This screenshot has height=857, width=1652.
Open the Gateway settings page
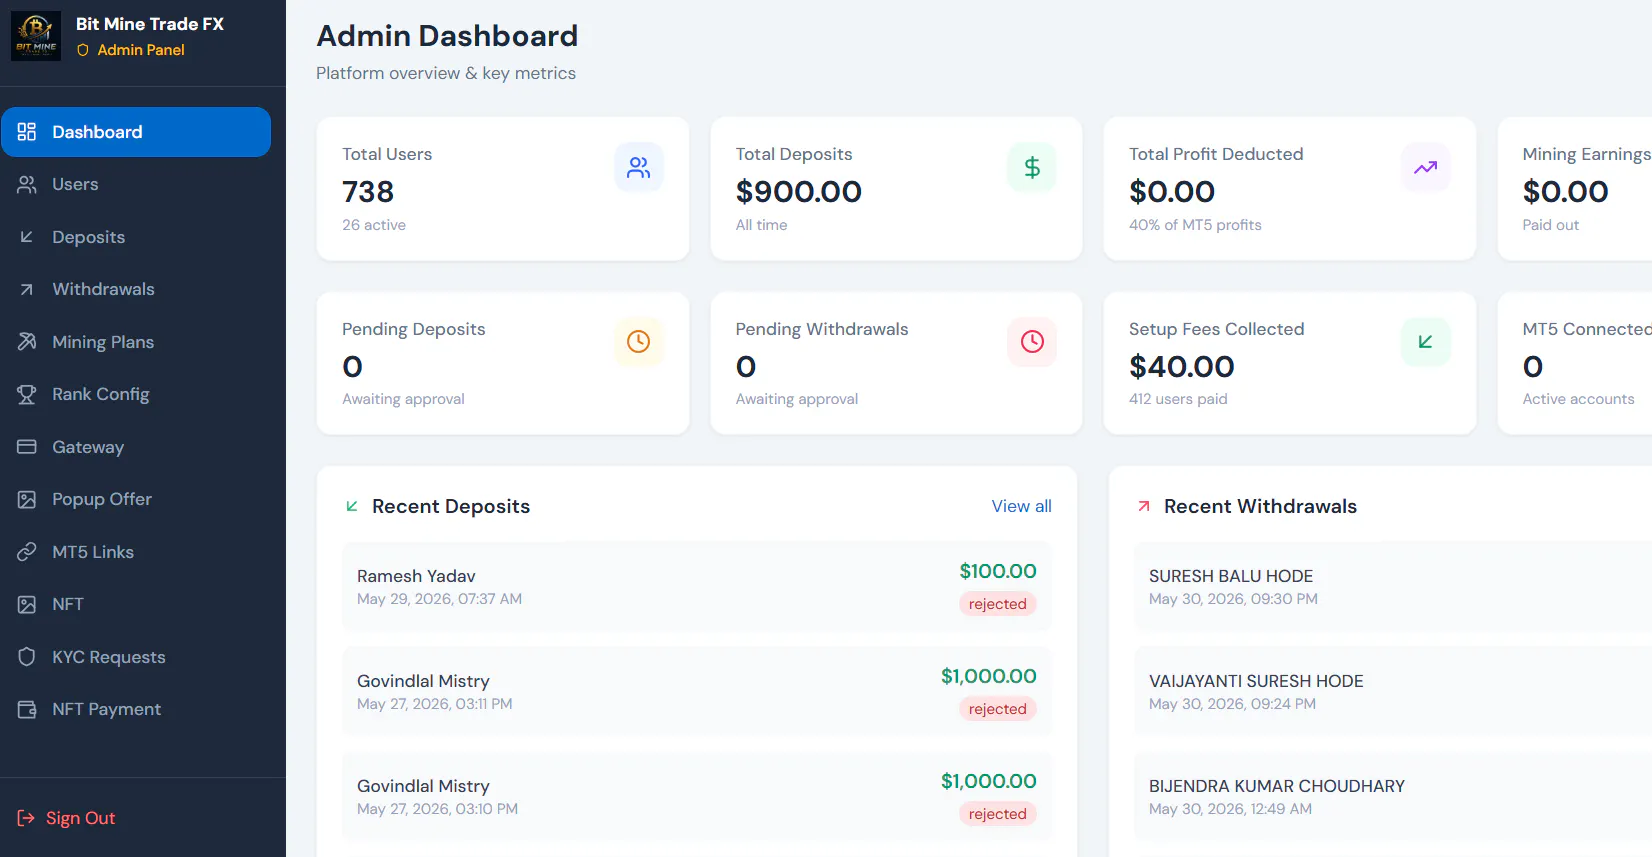click(x=136, y=447)
